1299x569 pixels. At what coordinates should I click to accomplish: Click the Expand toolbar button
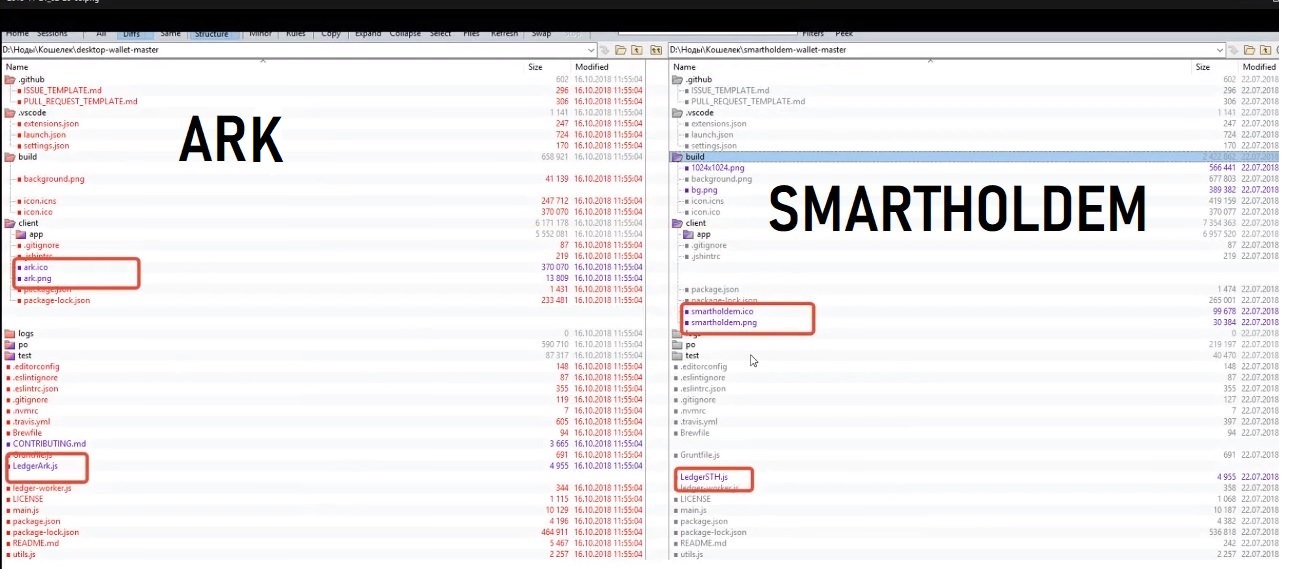(368, 34)
